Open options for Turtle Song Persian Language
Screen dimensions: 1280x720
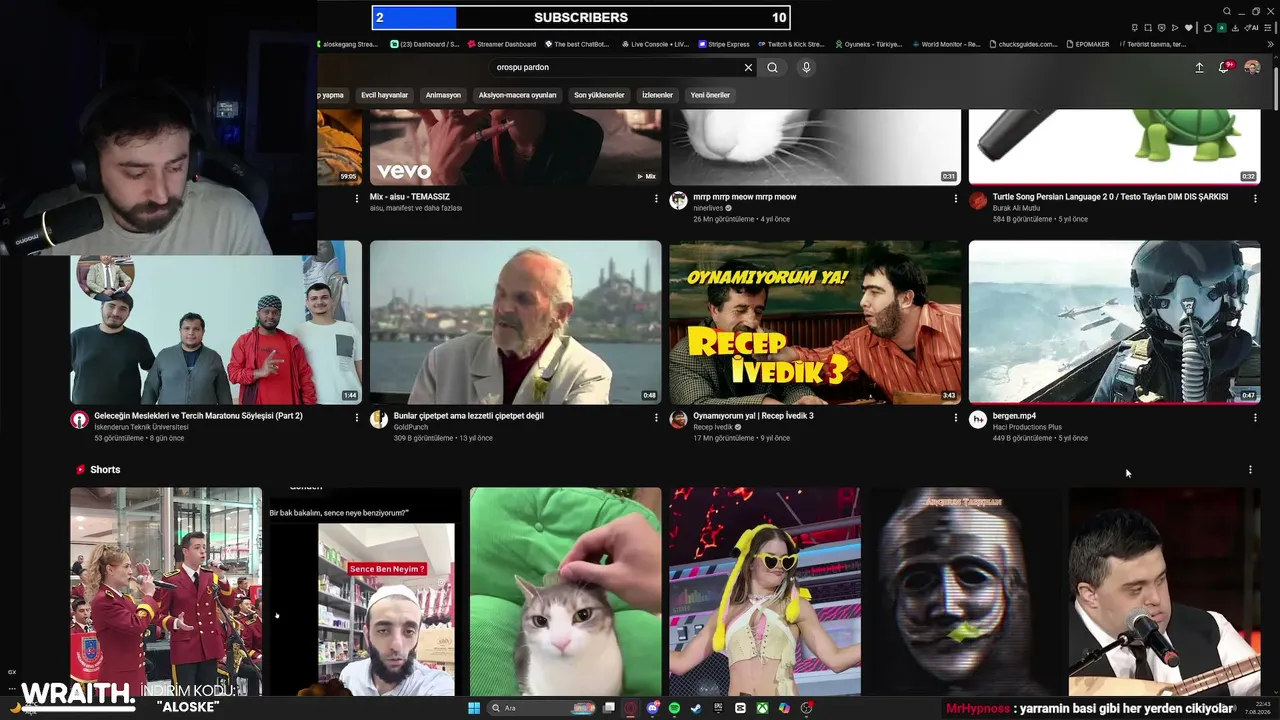(x=1255, y=198)
